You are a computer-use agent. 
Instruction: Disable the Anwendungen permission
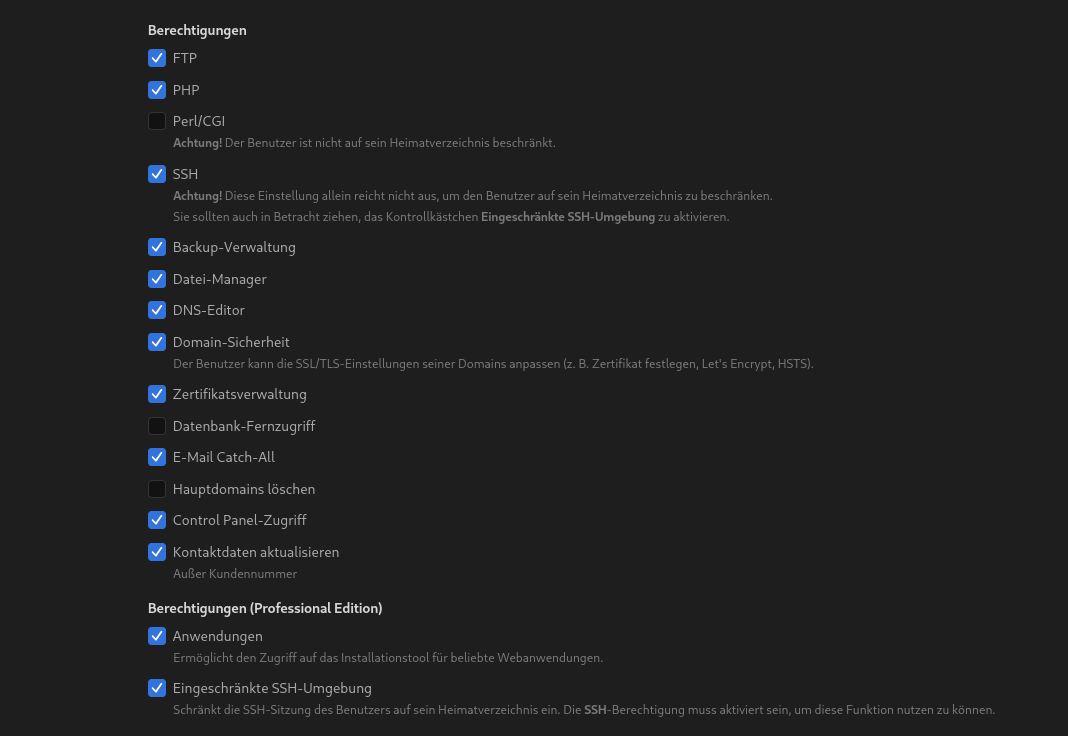tap(157, 636)
